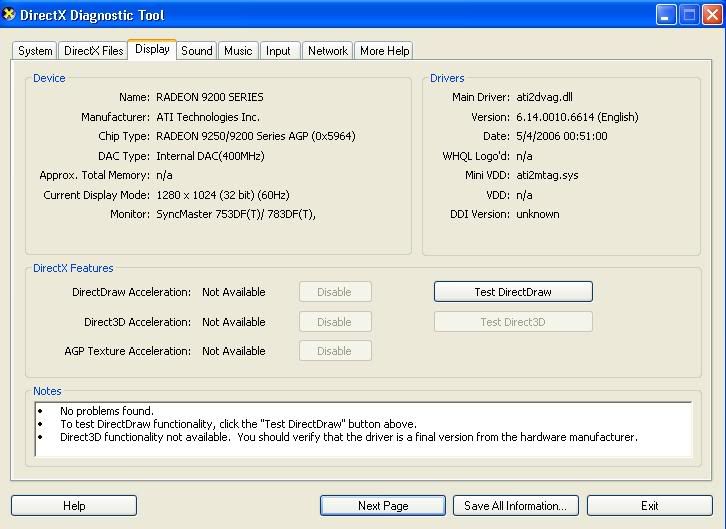
Task: Switch to the System tab
Action: pyautogui.click(x=35, y=50)
